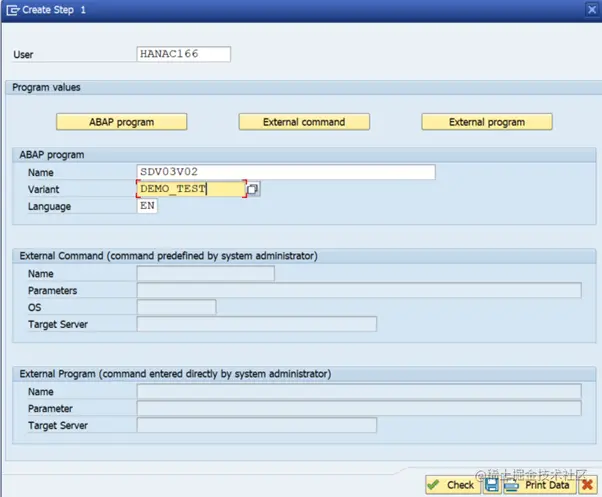This screenshot has height=497, width=602.
Task: Click the 'User' label
Action: 23,55
